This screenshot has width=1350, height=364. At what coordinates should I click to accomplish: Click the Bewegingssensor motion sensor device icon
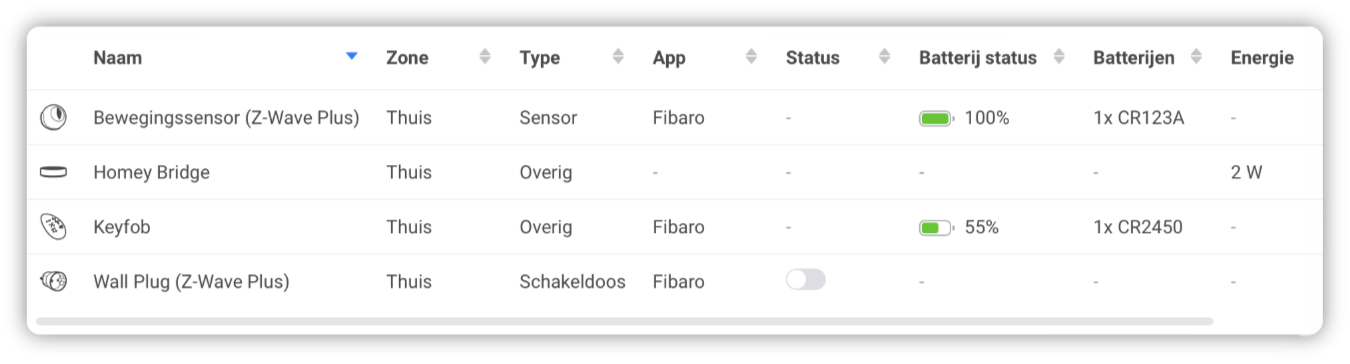point(53,118)
